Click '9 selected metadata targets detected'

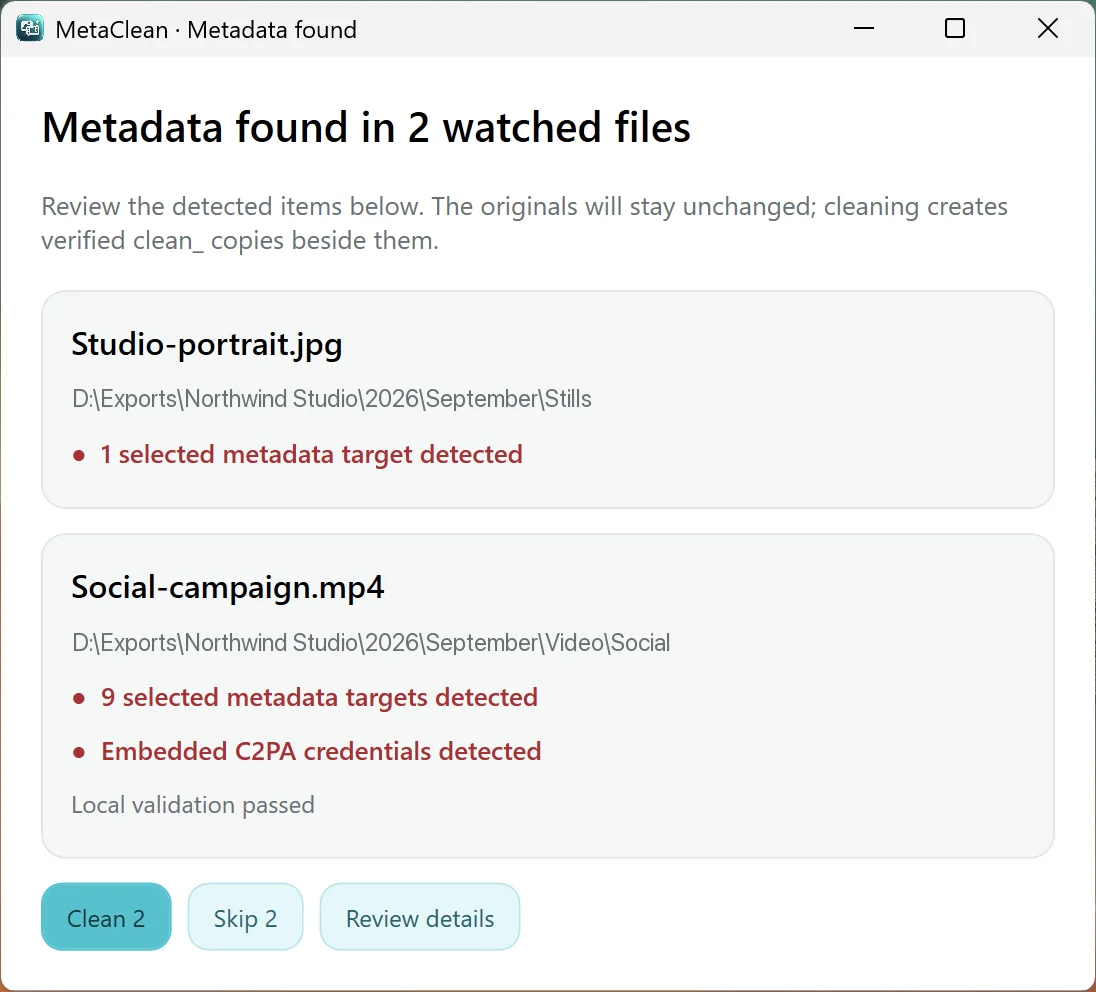point(319,698)
